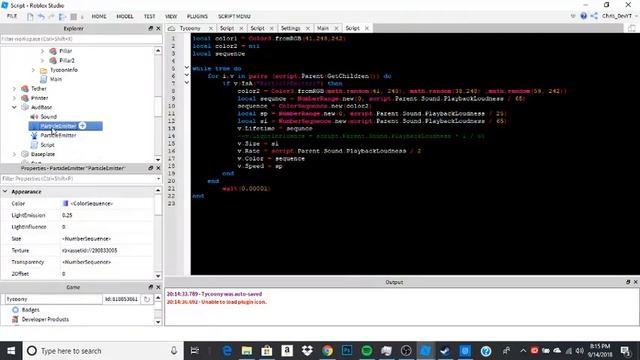Open the PLUGINS ribbon tab
The width and height of the screenshot is (640, 360).
pos(197,16)
